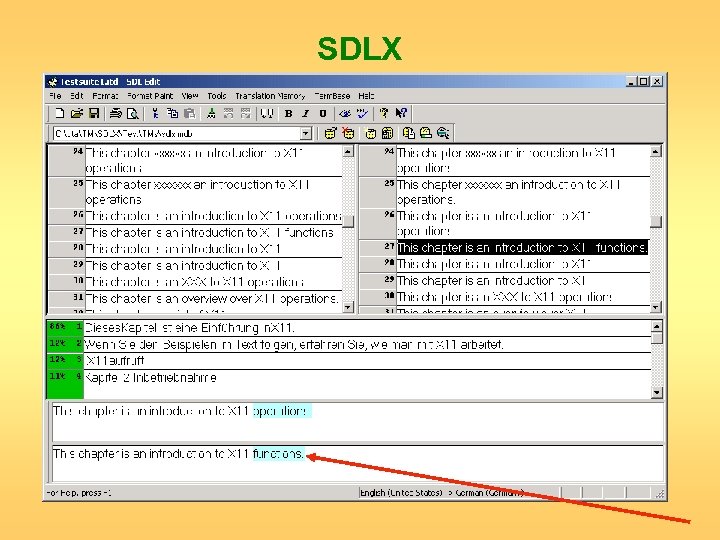Click right pane scrollbar down arrow
Image resolution: width=720 pixels, height=540 pixels.
(x=656, y=307)
